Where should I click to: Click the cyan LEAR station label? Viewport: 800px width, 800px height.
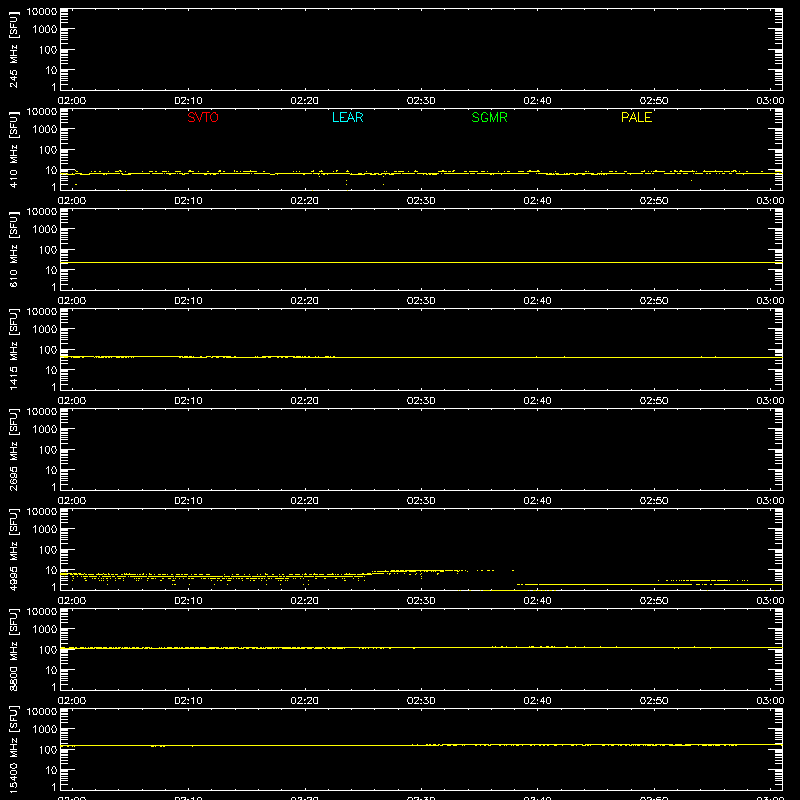[x=347, y=117]
